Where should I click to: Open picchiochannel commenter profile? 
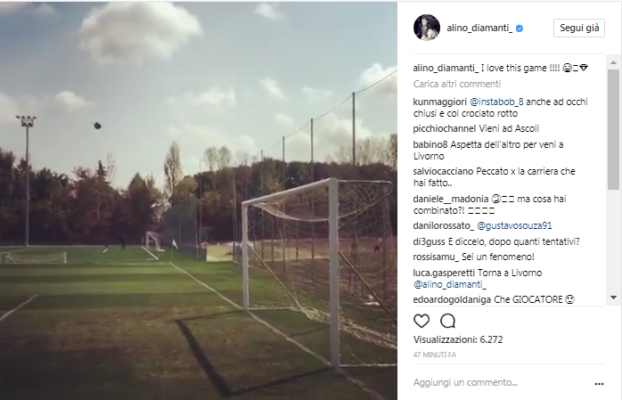point(444,129)
